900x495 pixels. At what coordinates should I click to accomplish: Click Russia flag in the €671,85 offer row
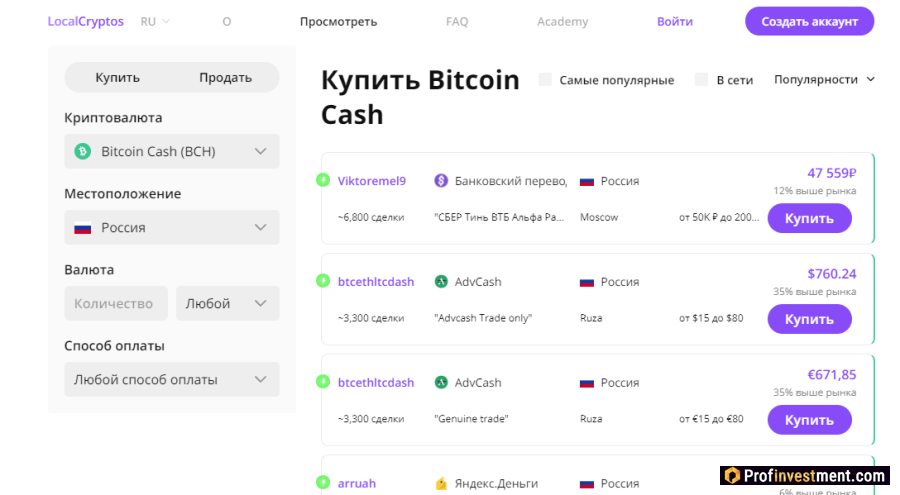coord(587,383)
